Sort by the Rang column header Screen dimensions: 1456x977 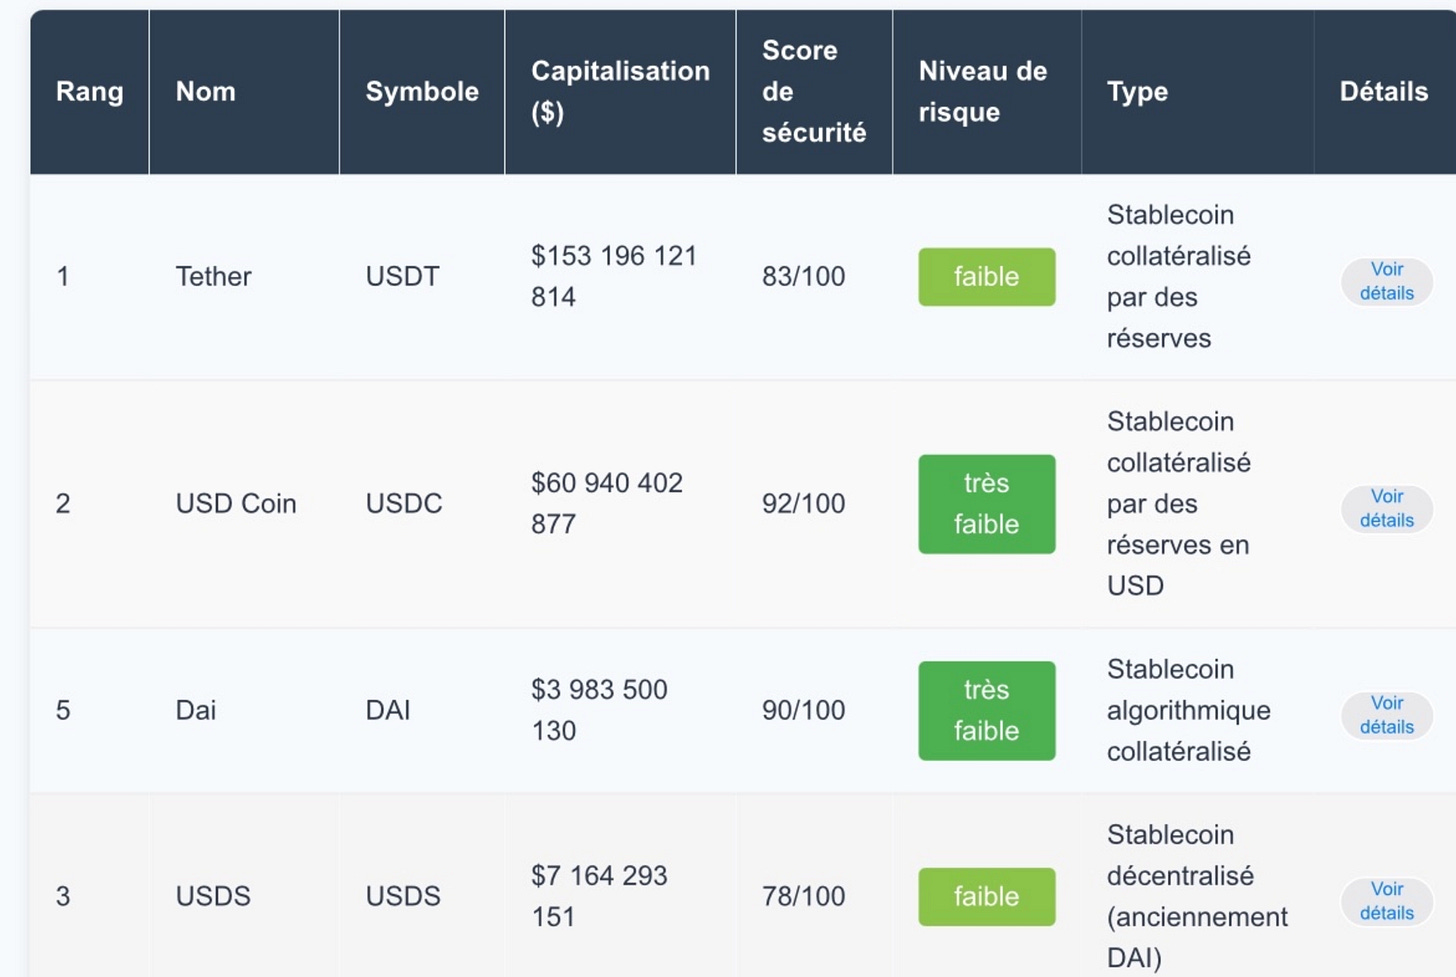90,92
